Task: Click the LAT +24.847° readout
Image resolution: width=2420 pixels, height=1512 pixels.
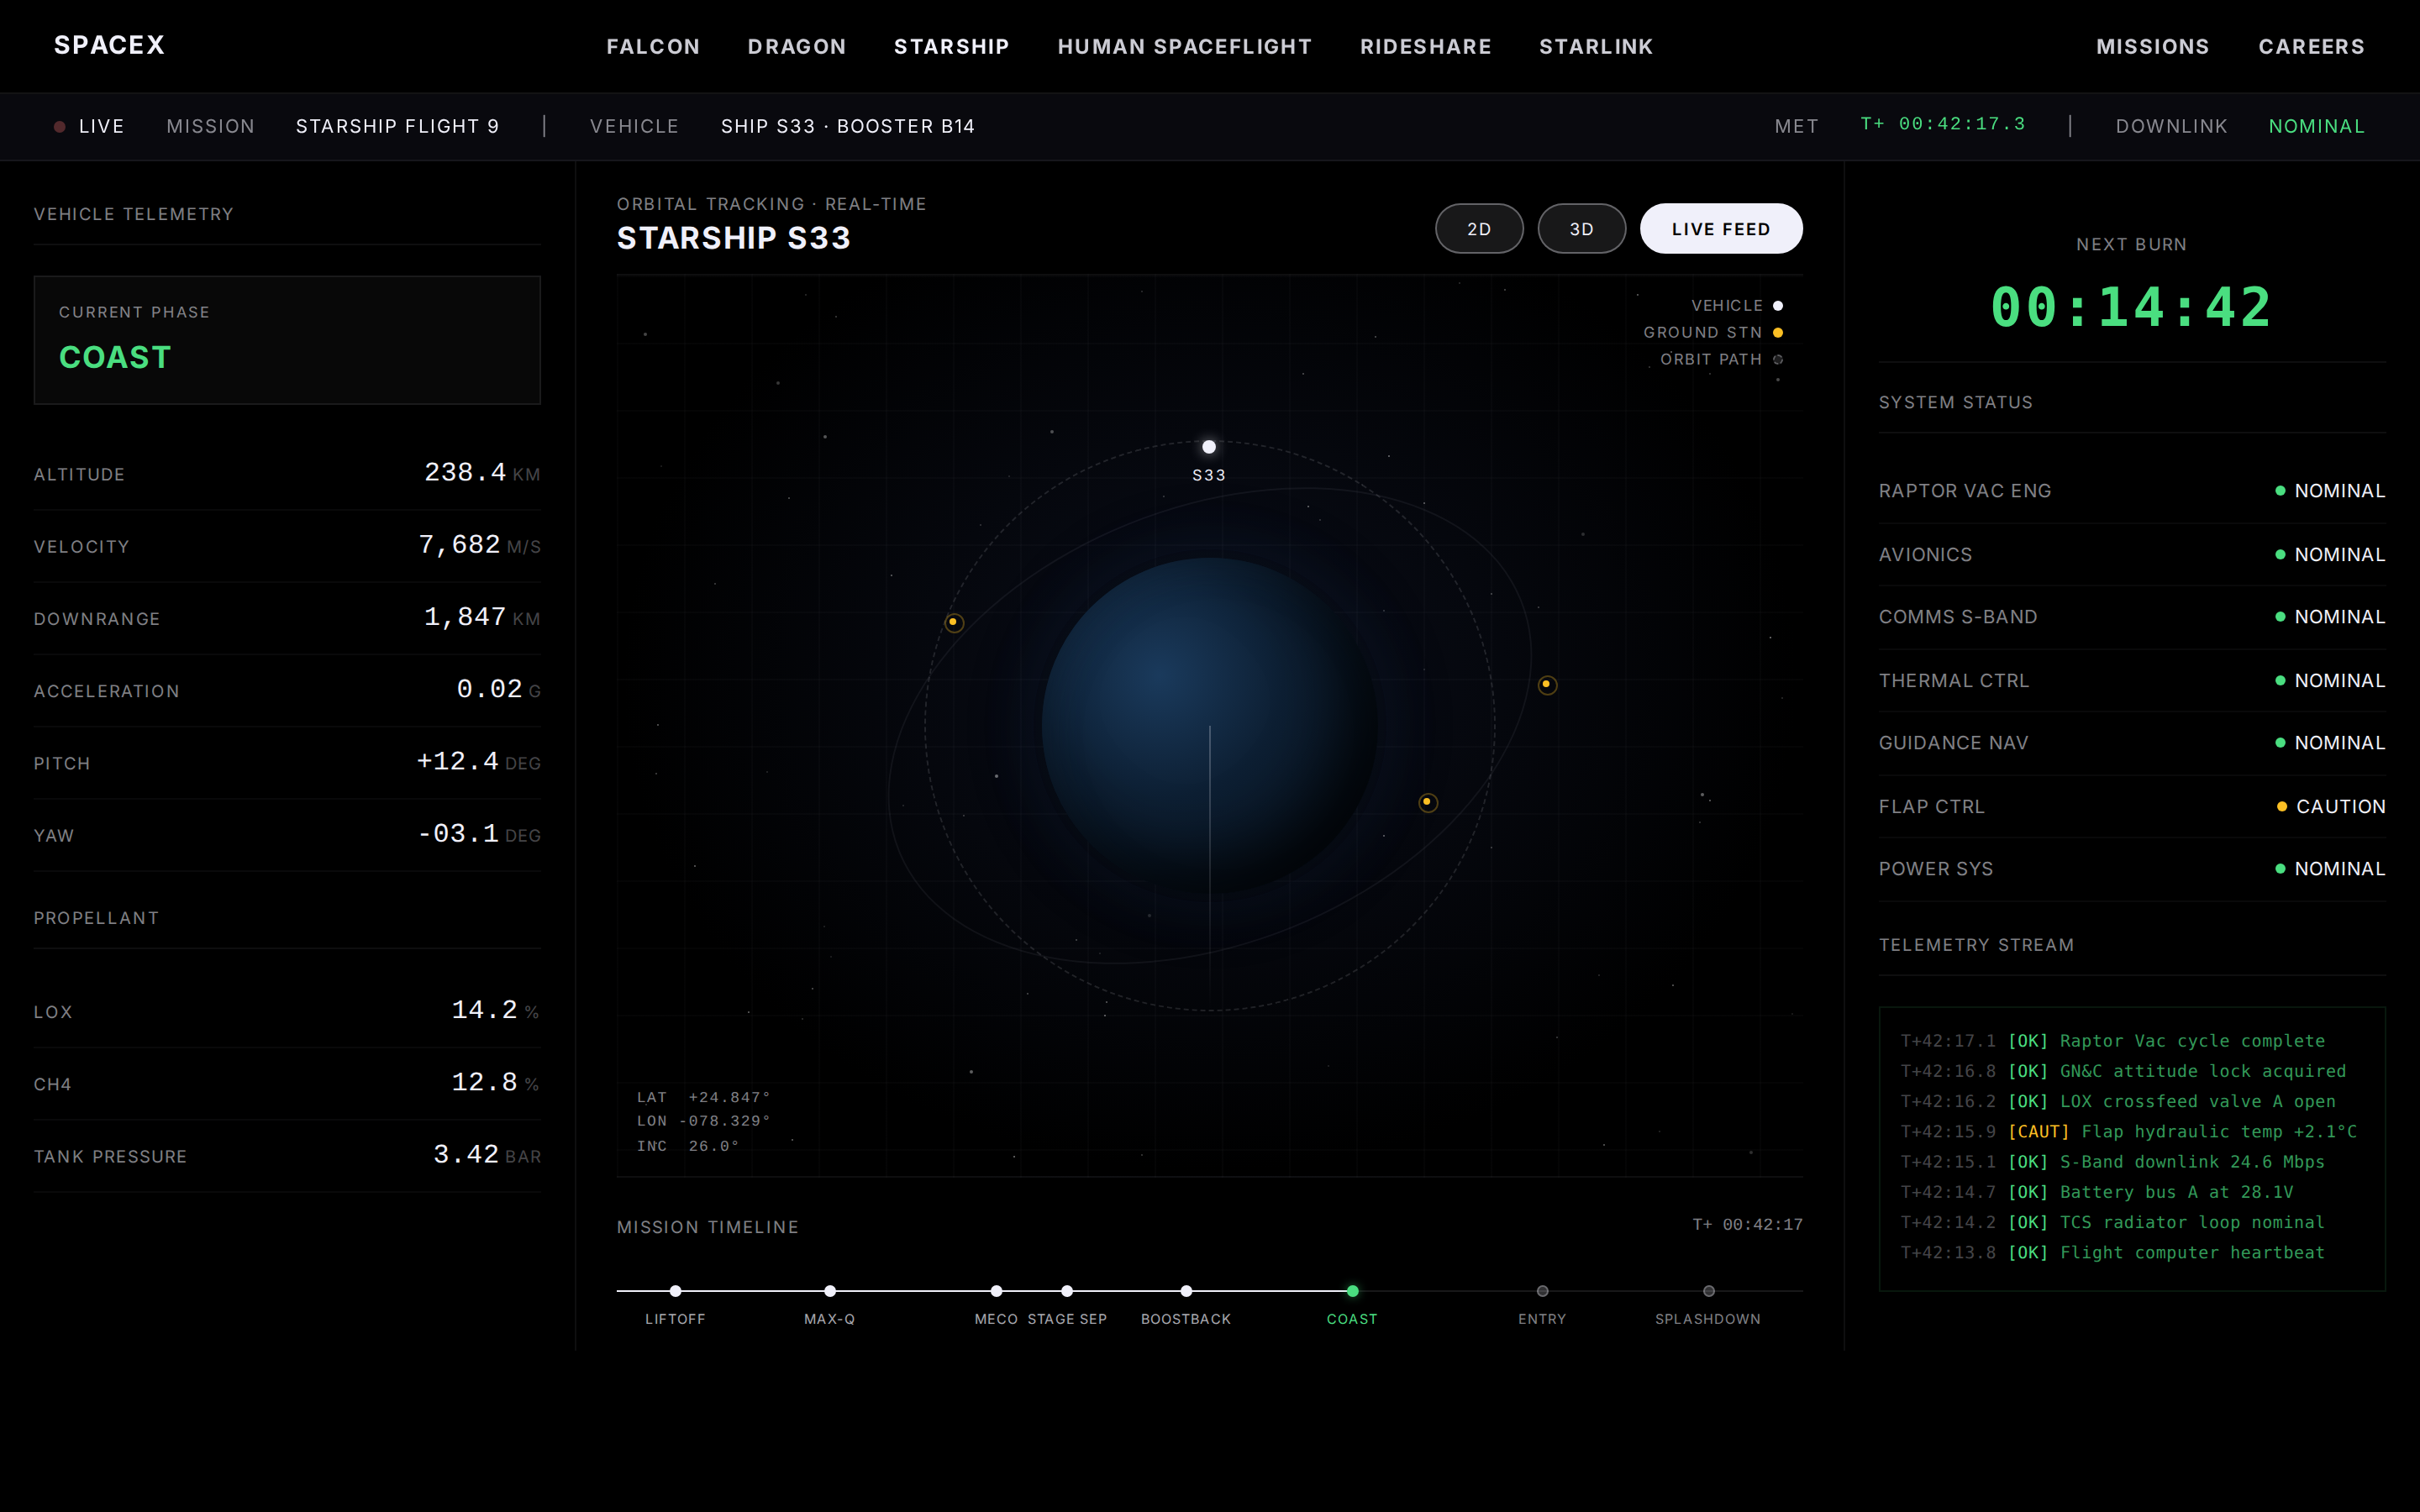Action: [704, 1097]
